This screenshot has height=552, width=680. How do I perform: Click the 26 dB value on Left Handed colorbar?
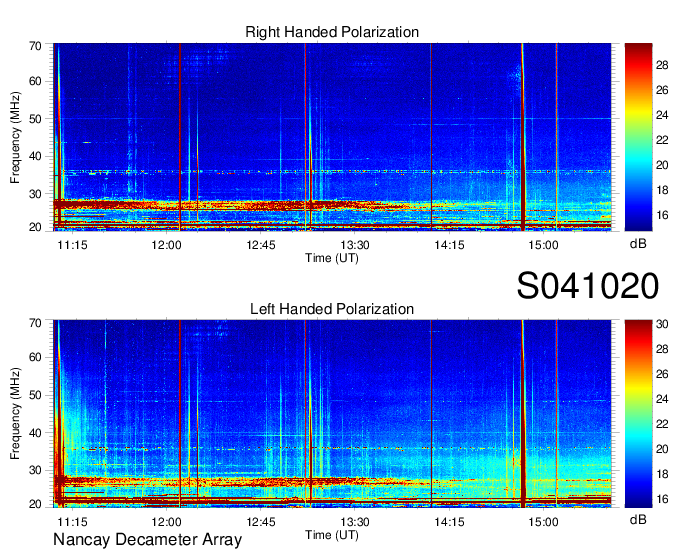pos(662,374)
